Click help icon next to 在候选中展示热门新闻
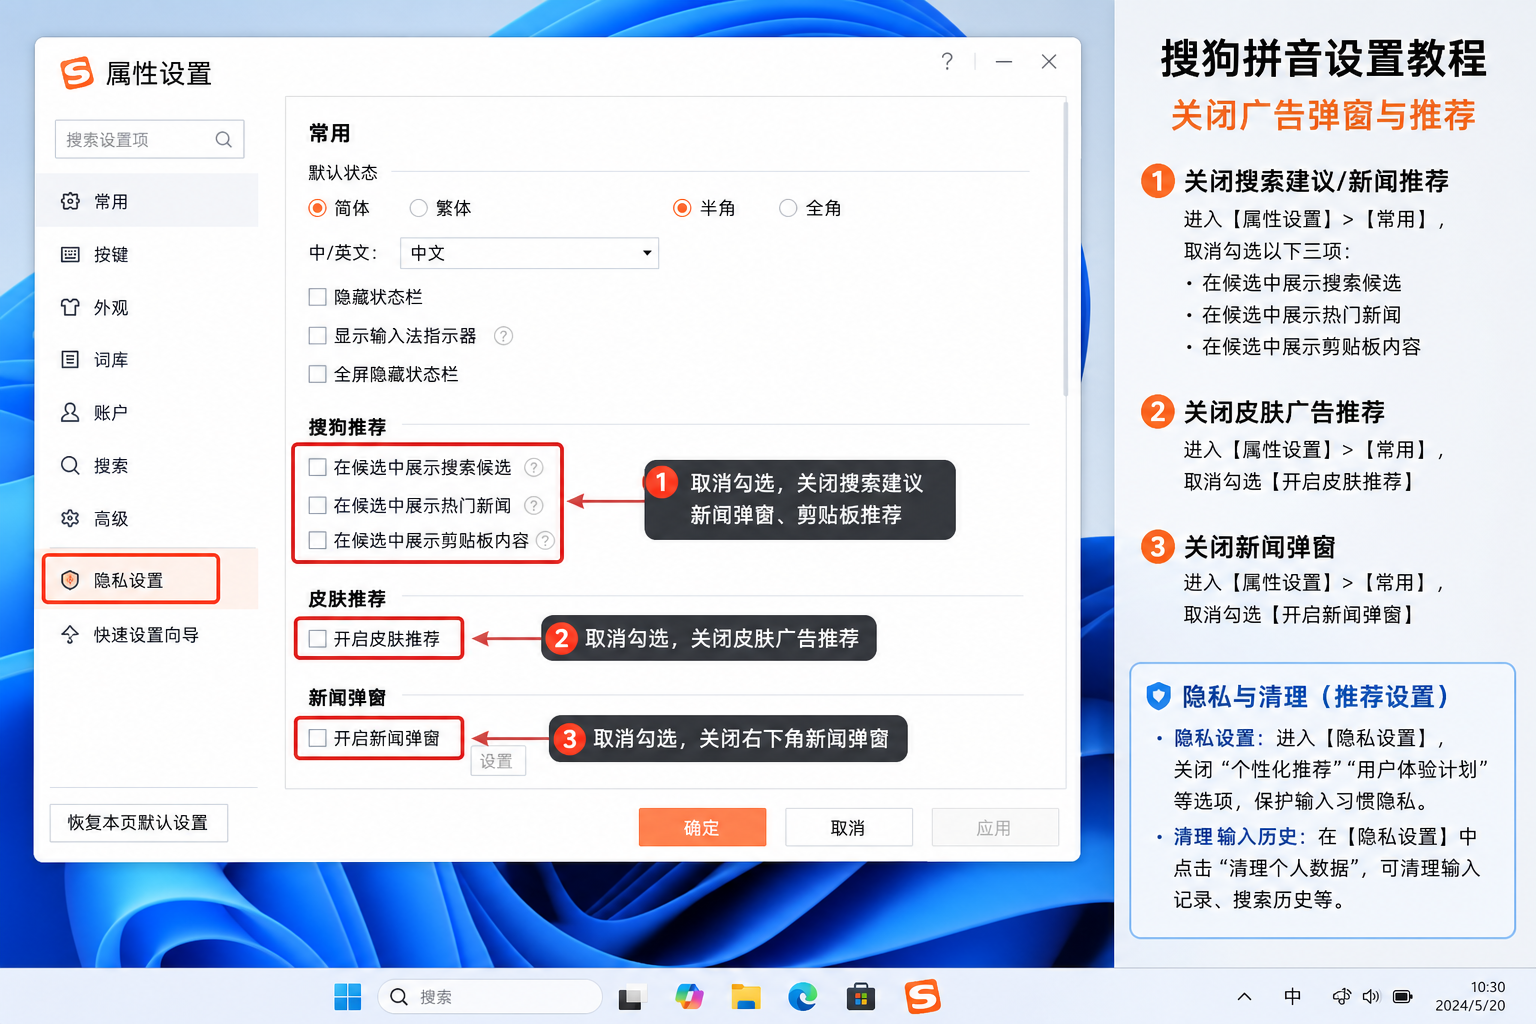 pos(534,505)
